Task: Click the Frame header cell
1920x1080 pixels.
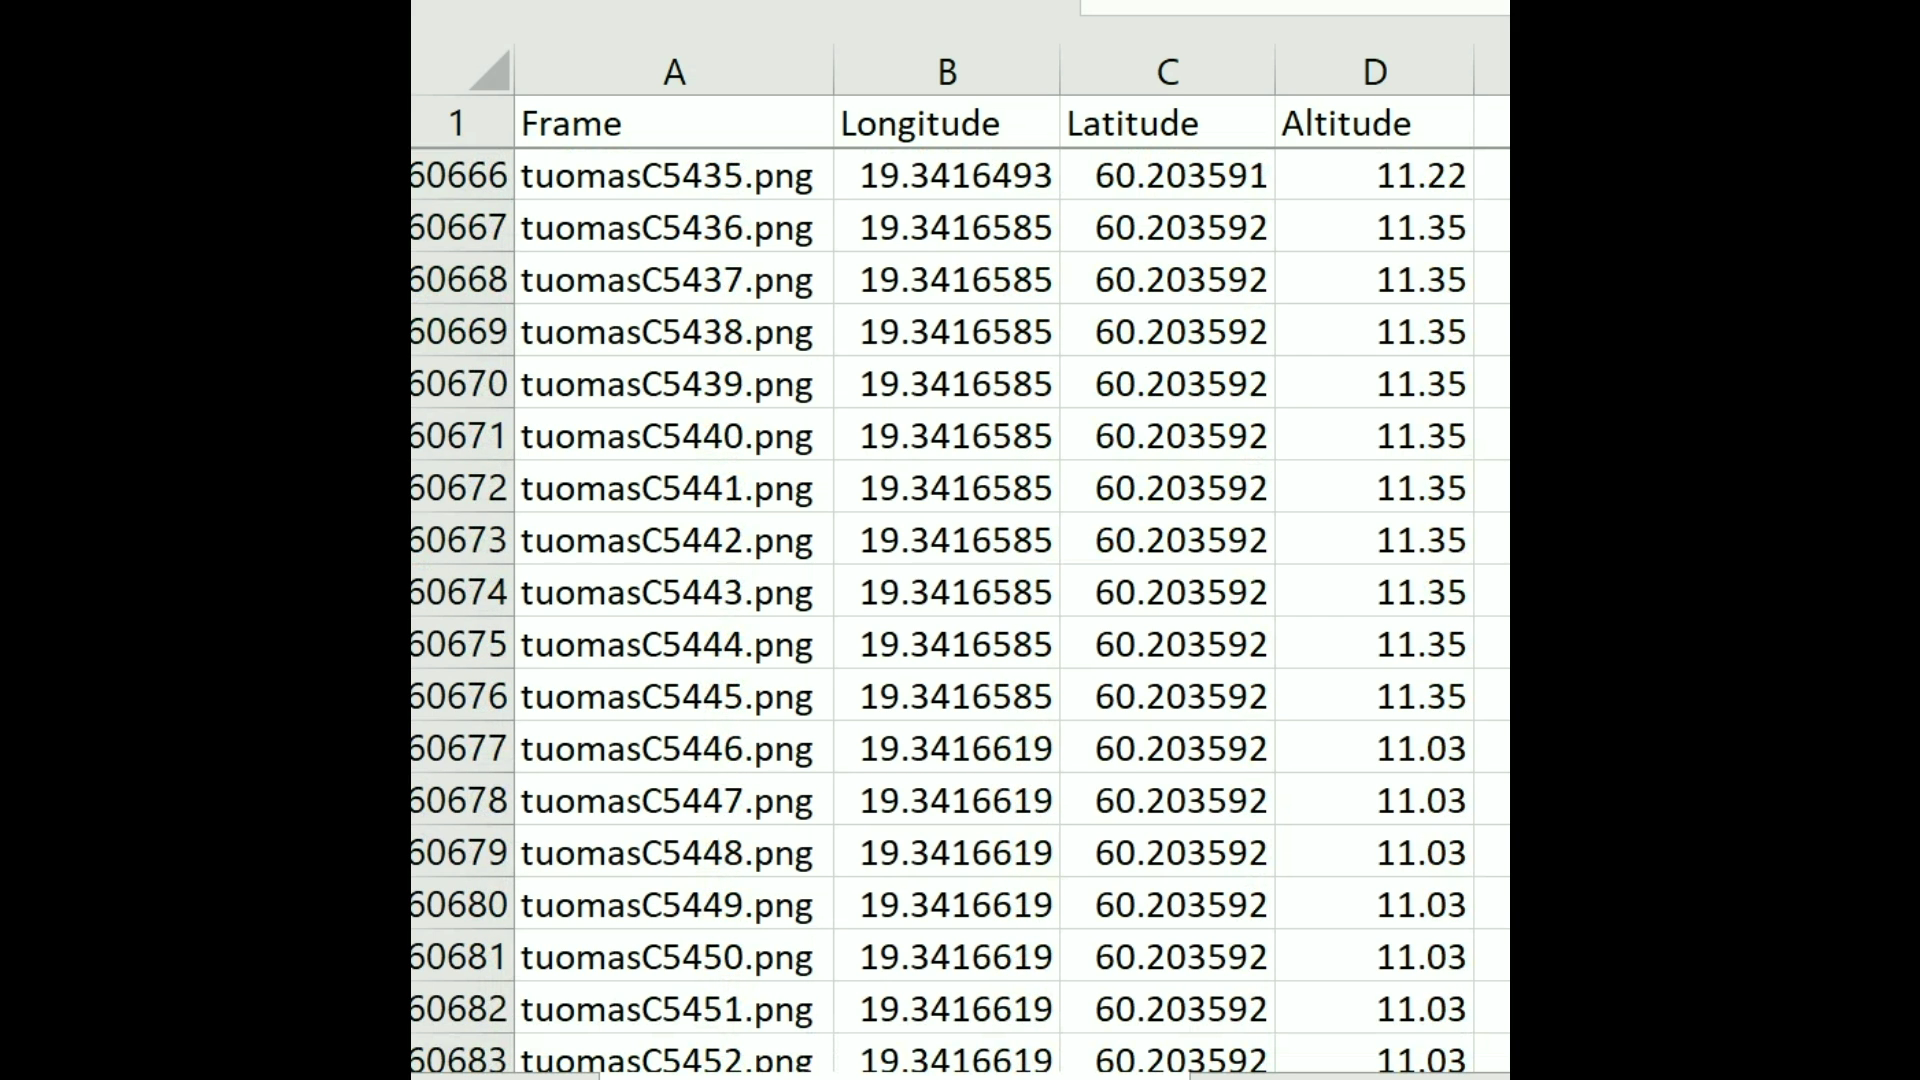Action: 674,122
